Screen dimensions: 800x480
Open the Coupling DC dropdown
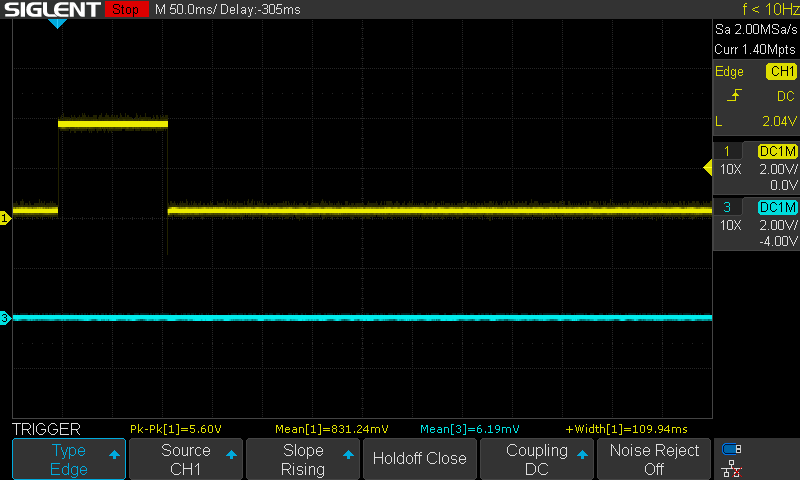point(535,459)
